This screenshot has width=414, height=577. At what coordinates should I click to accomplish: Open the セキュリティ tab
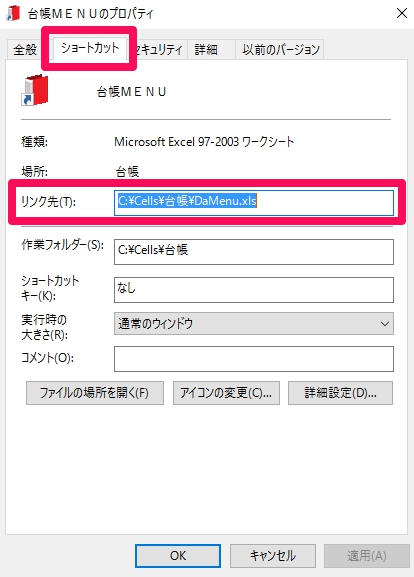[x=159, y=49]
